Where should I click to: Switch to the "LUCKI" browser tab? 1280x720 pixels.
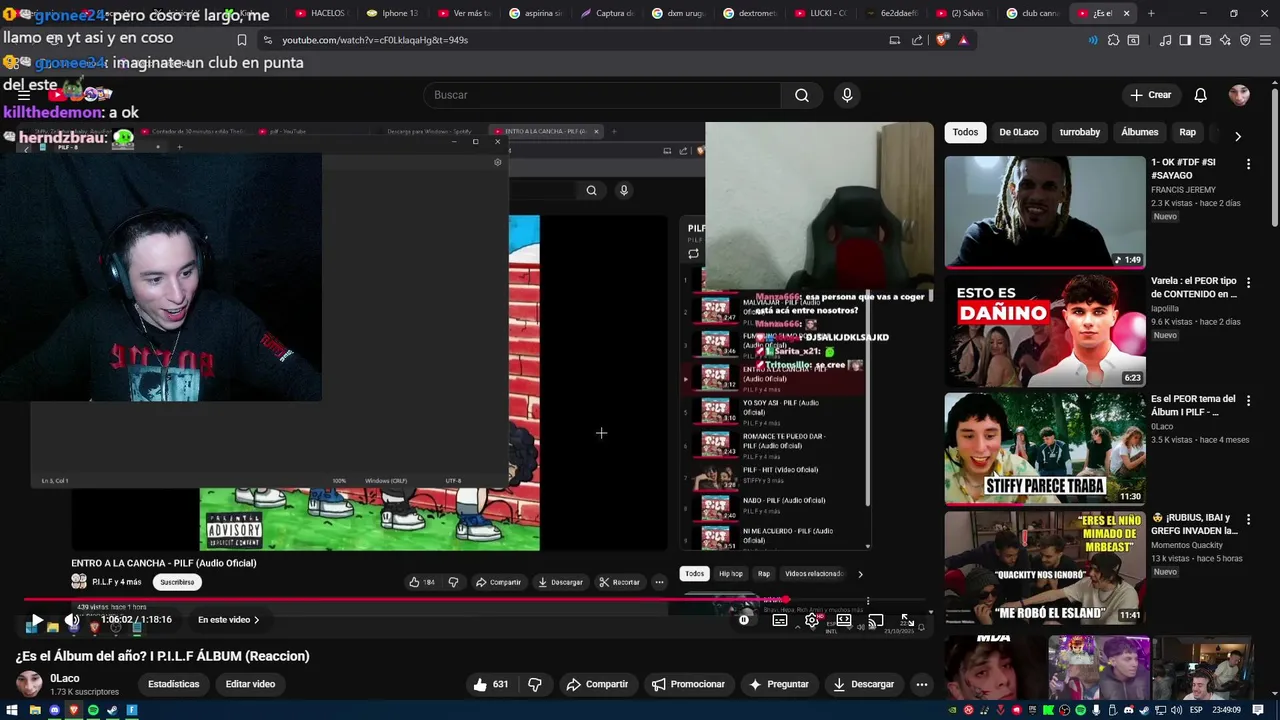[x=820, y=13]
